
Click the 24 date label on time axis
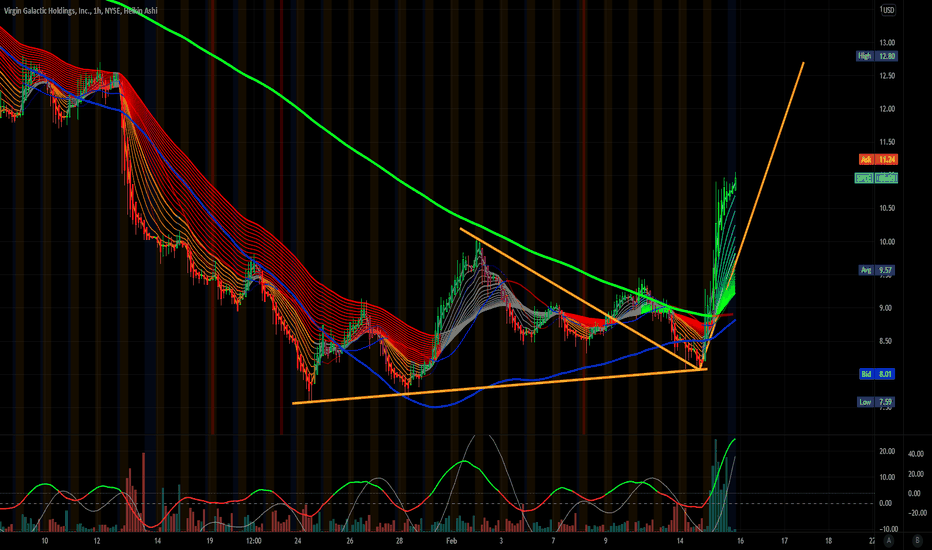(298, 541)
